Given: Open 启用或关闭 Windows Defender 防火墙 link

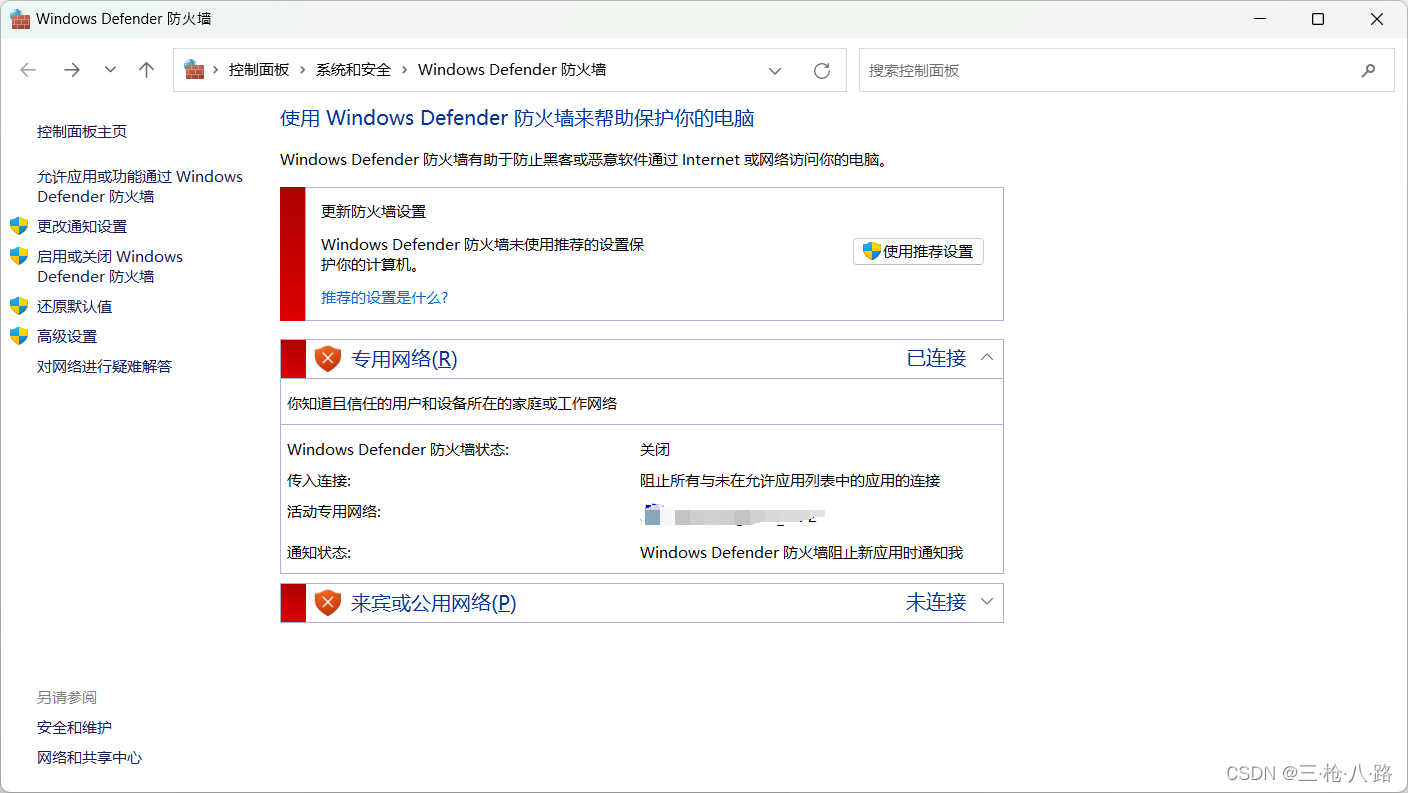Looking at the screenshot, I should [x=110, y=267].
